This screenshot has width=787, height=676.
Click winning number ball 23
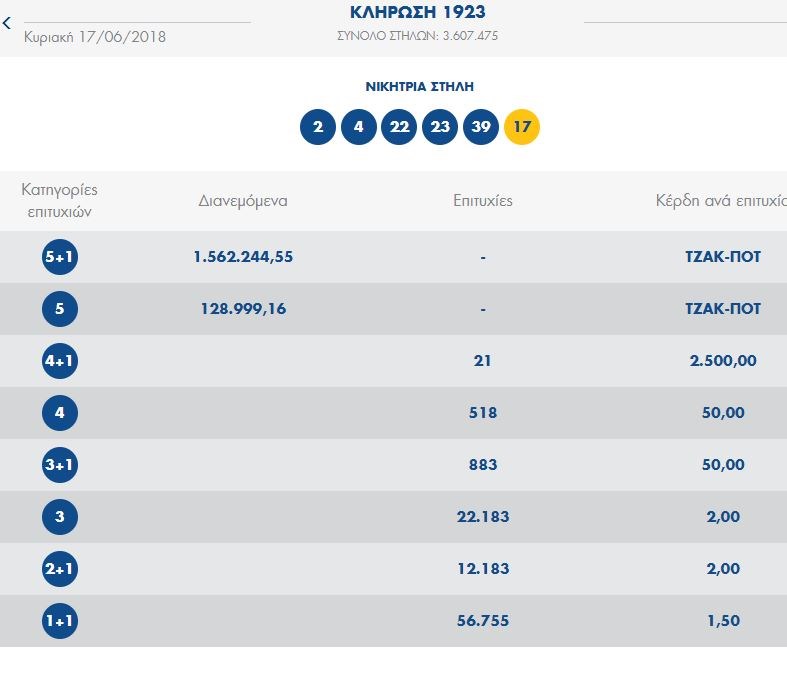(x=440, y=127)
